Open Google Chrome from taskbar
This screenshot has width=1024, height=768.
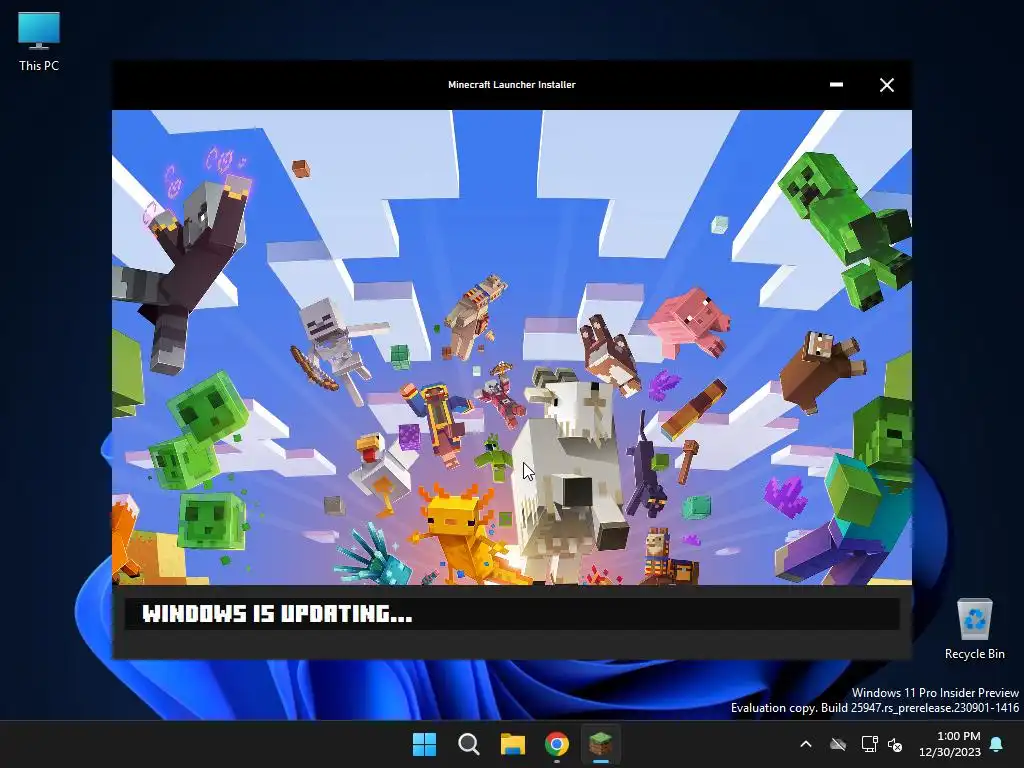click(x=556, y=744)
